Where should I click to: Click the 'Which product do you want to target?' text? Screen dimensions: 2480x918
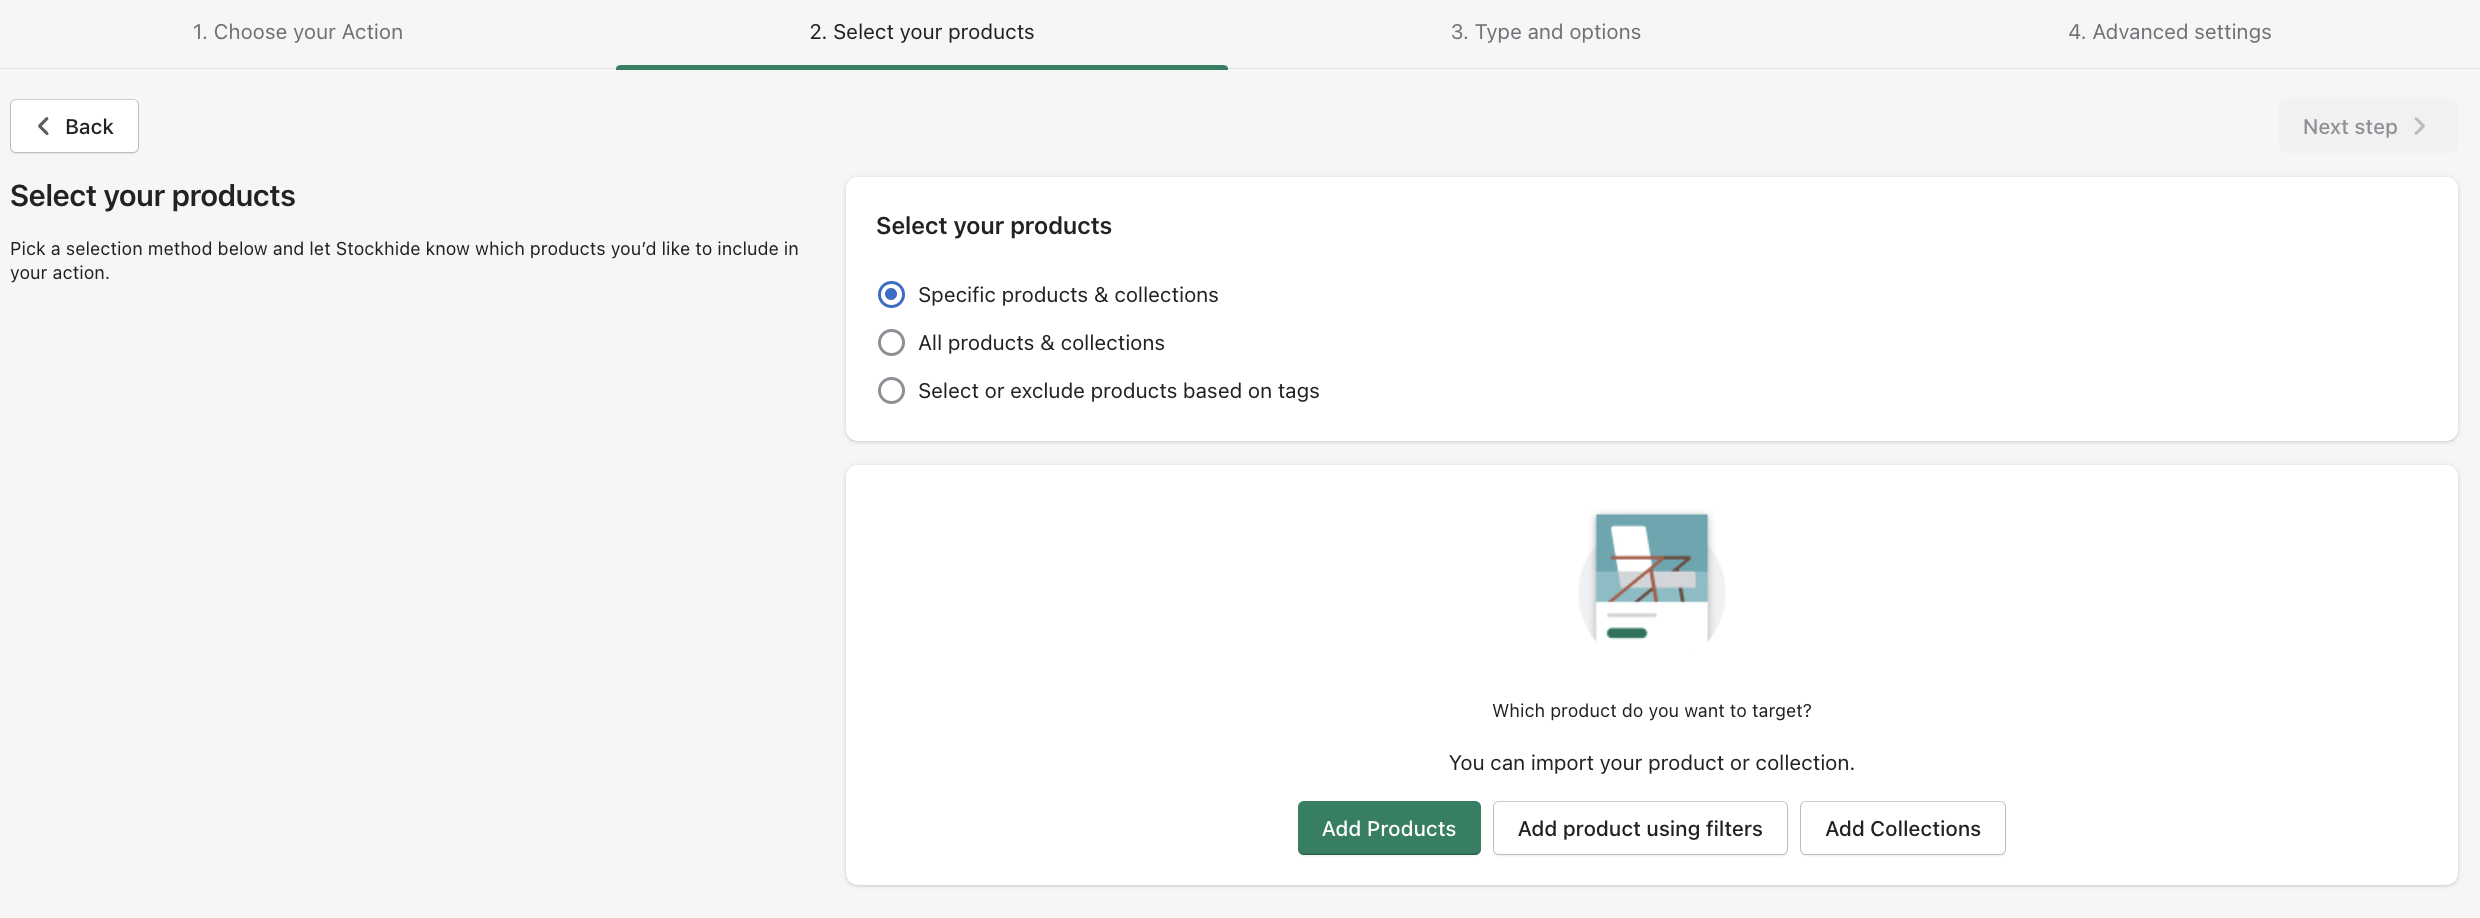click(1651, 711)
